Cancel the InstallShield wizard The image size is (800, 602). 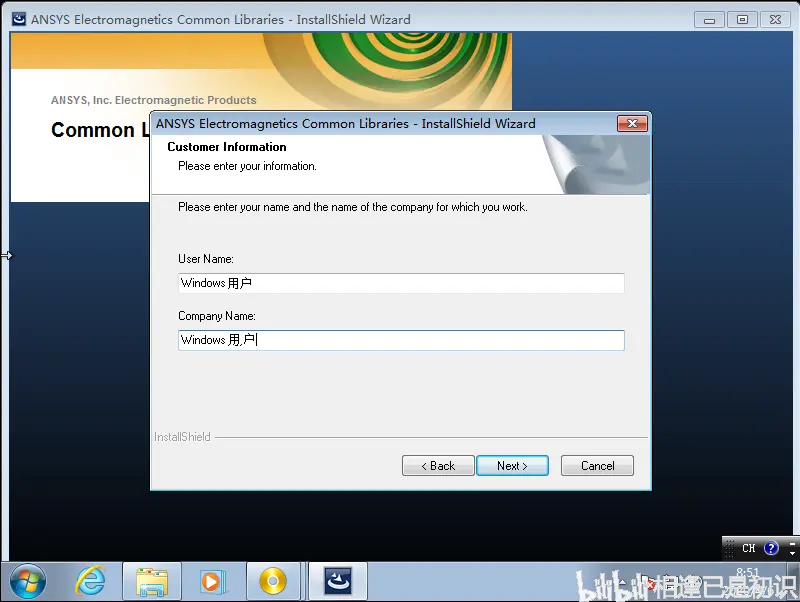(597, 465)
